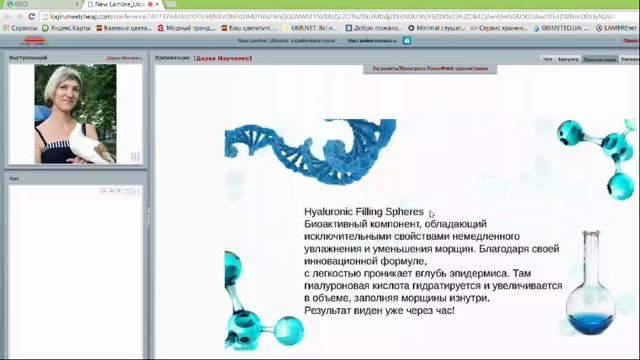Click the bars icon on the webcam panel
The image size is (640, 360).
pyautogui.click(x=135, y=157)
